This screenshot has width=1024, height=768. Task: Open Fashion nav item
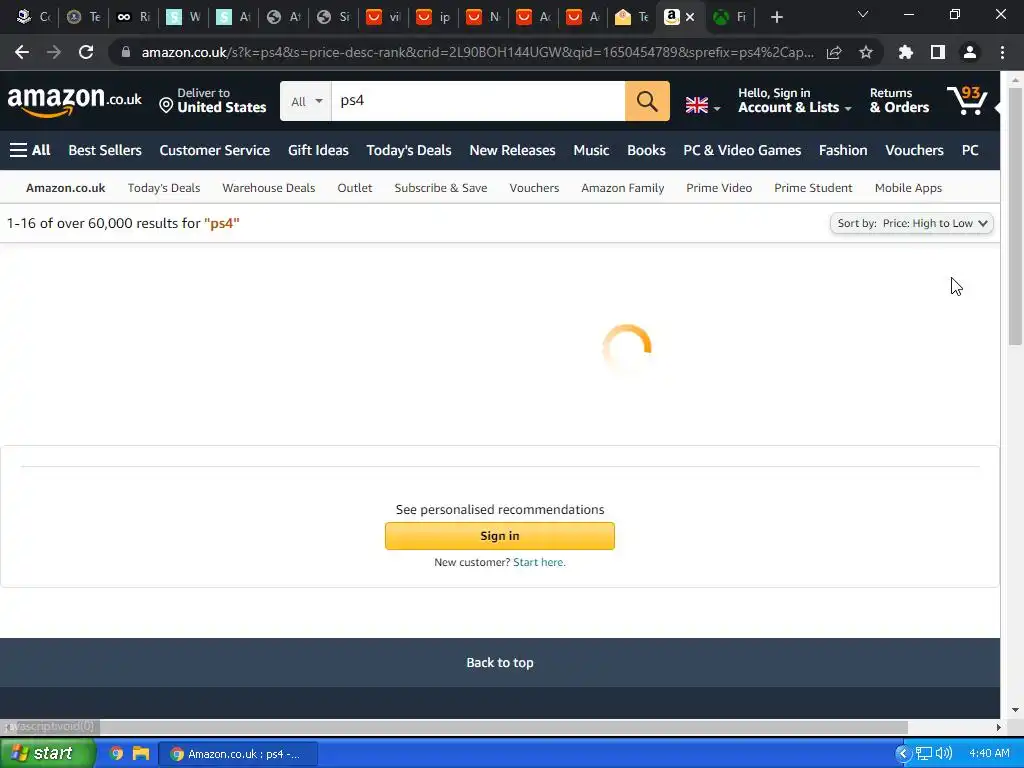tap(843, 150)
